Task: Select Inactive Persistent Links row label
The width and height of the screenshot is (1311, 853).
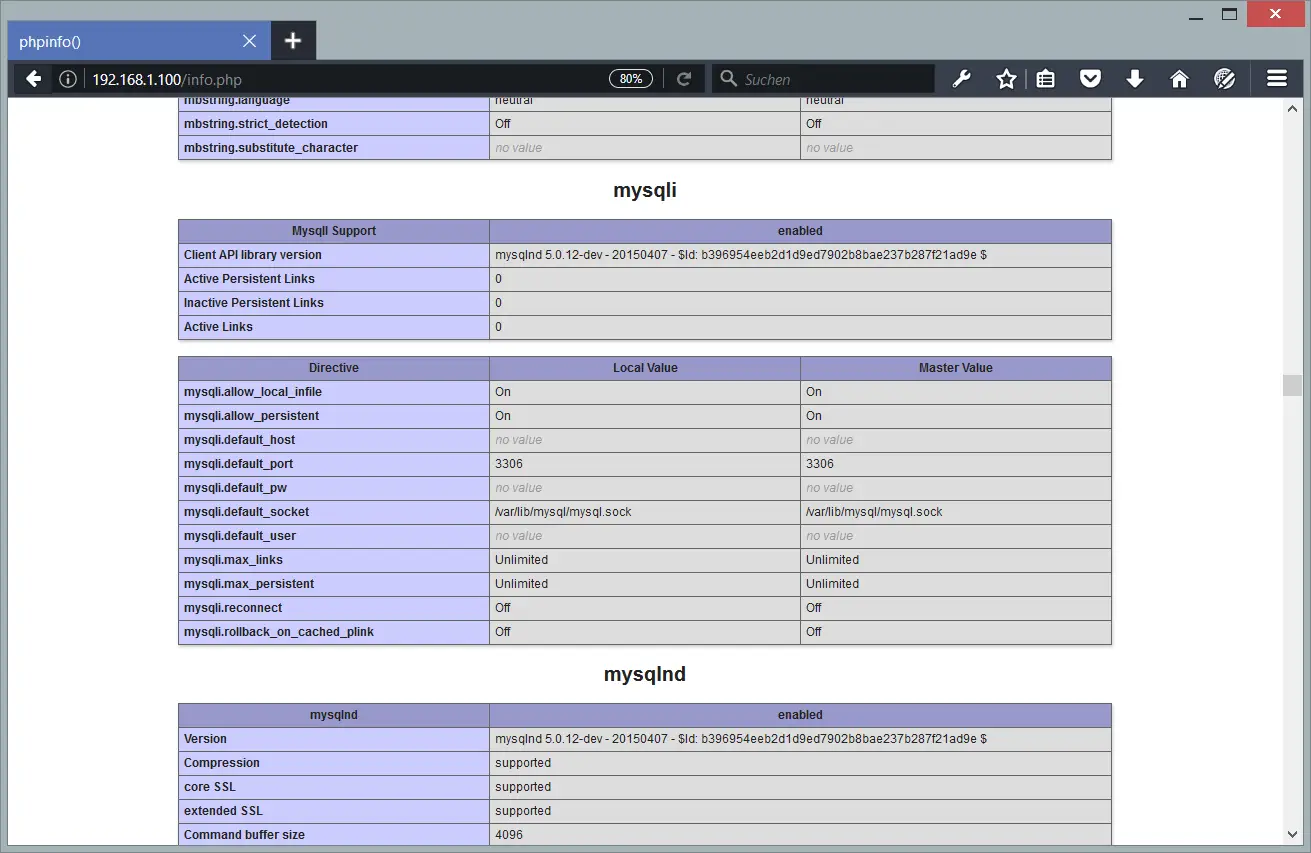Action: click(254, 303)
